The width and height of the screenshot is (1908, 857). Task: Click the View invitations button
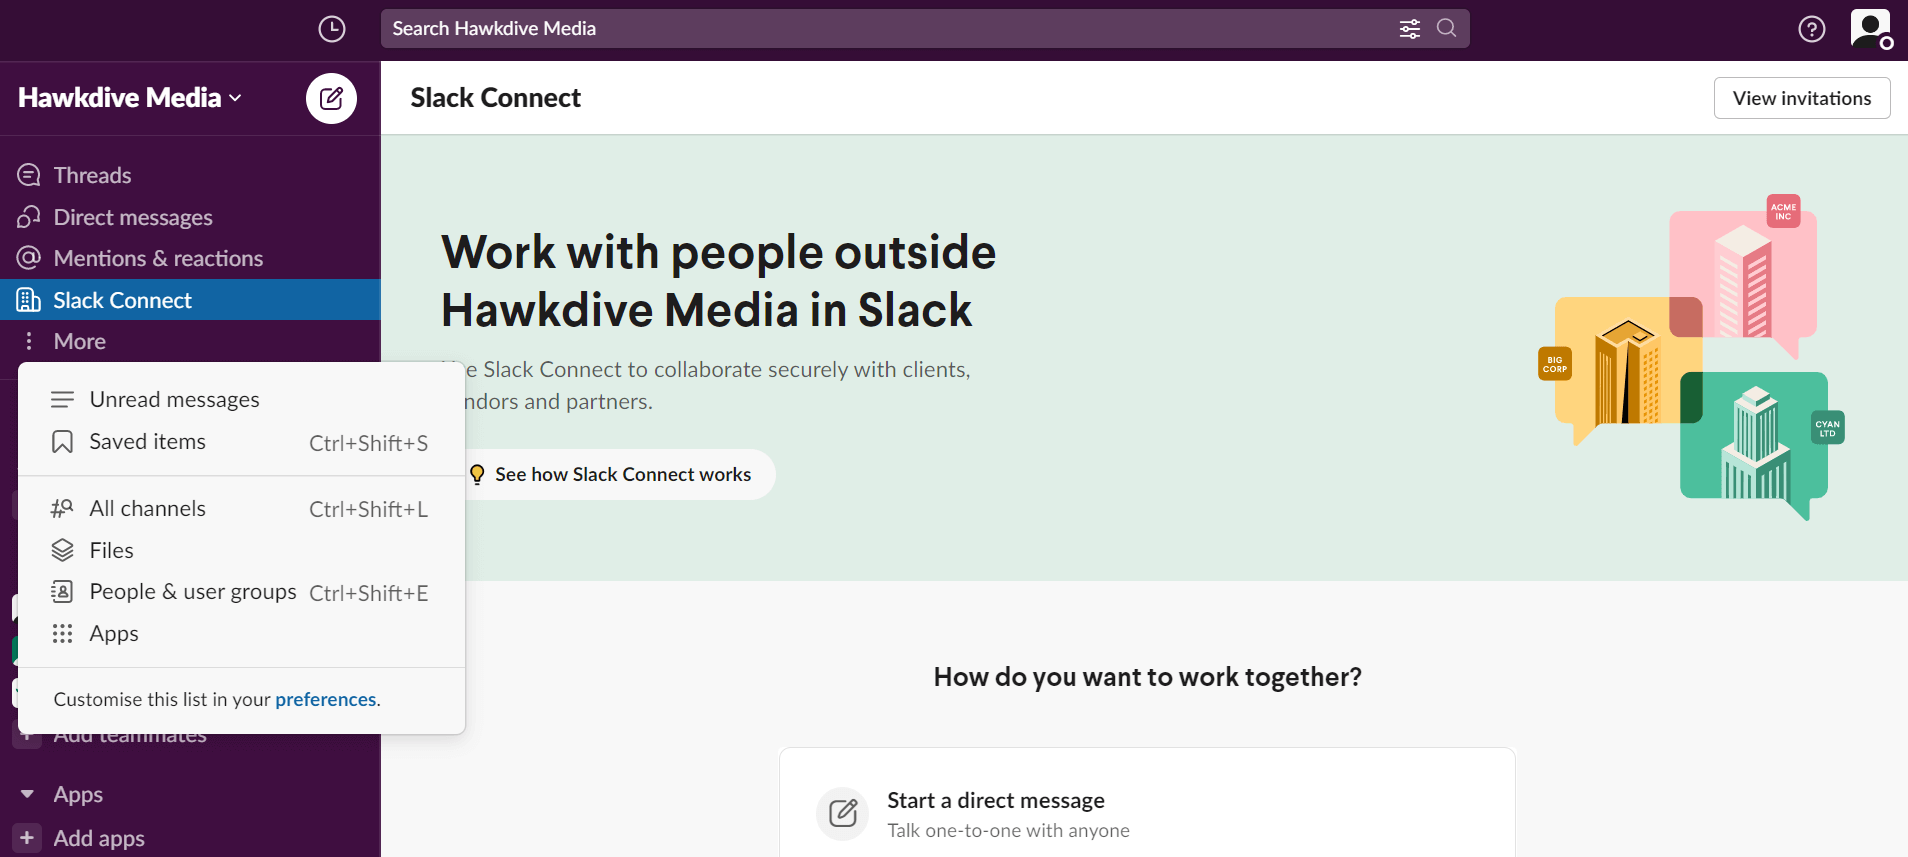(1802, 98)
